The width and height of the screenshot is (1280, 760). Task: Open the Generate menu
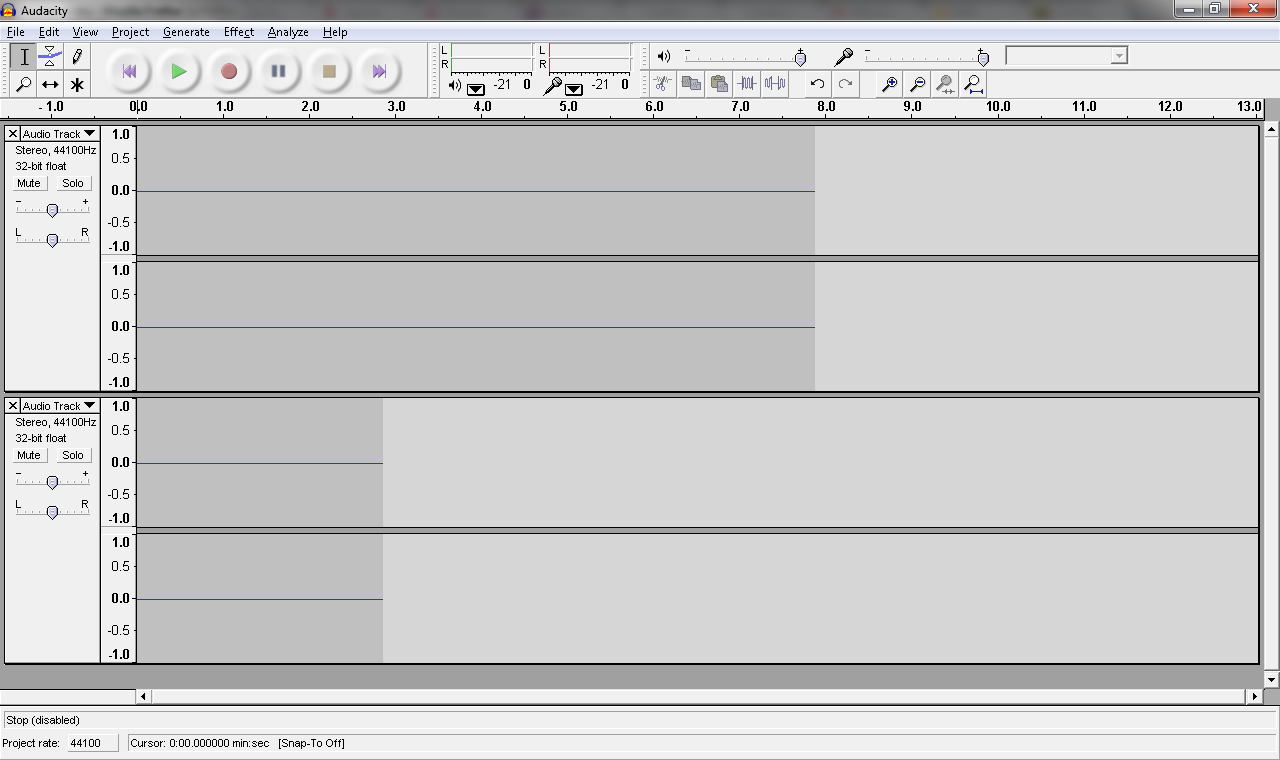click(x=186, y=32)
